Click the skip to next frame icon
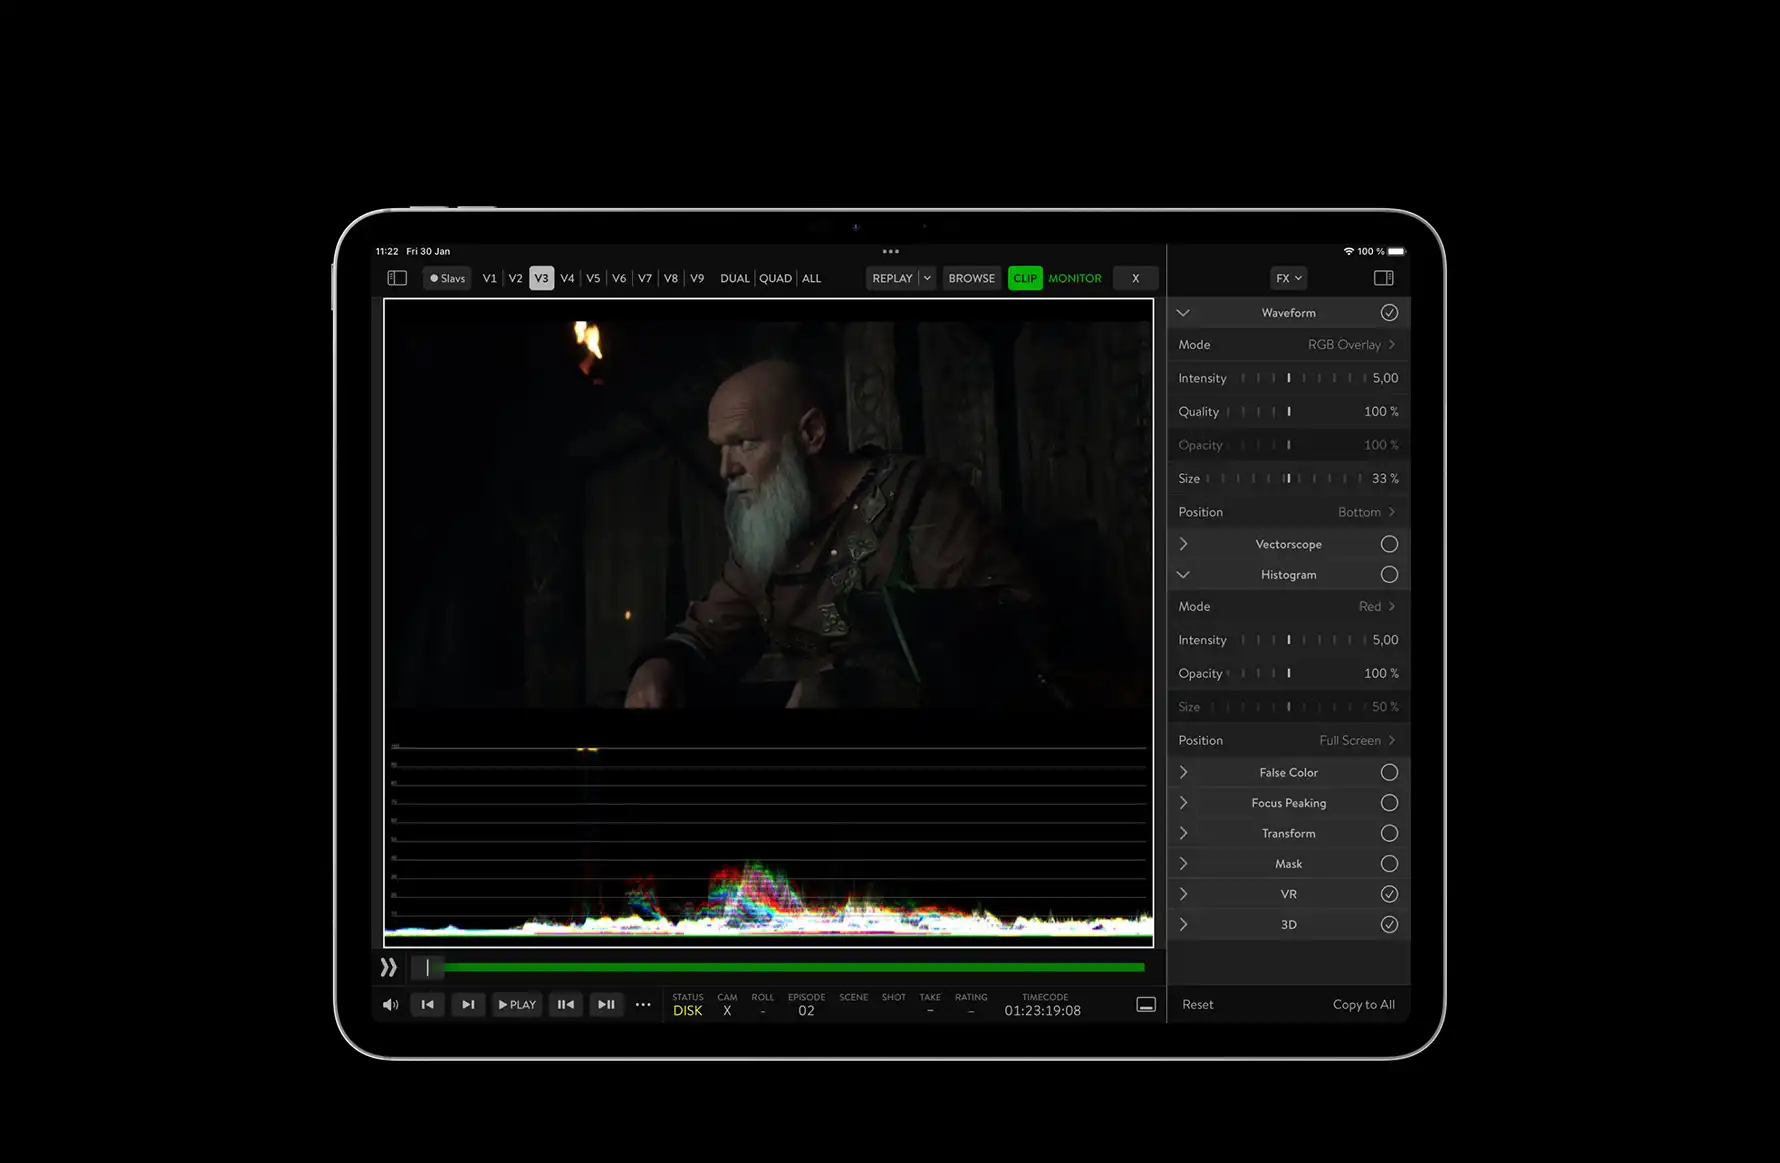Viewport: 1780px width, 1163px height. pyautogui.click(x=468, y=1004)
